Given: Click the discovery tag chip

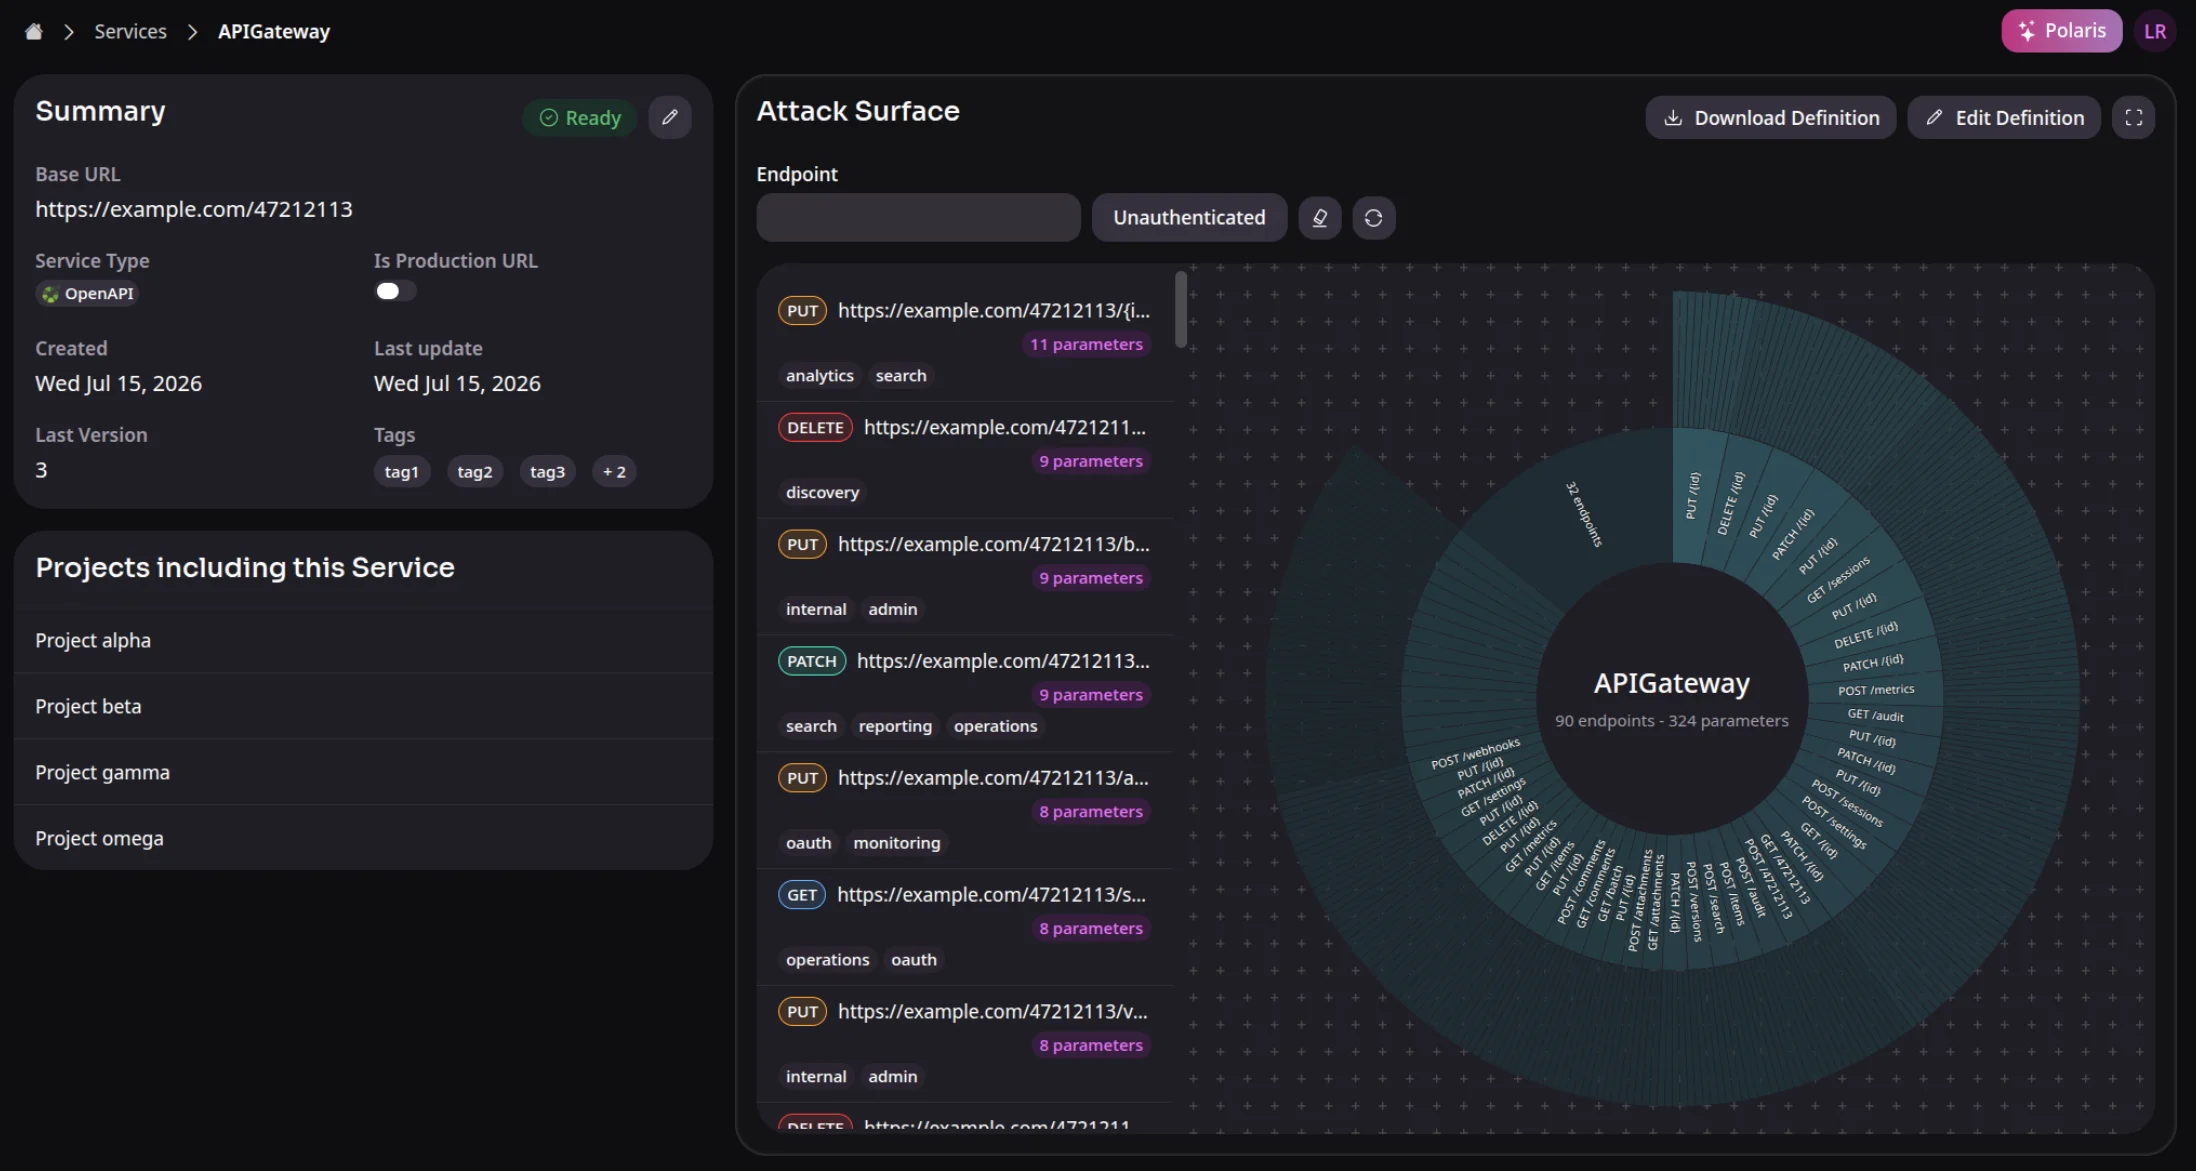Looking at the screenshot, I should (822, 493).
